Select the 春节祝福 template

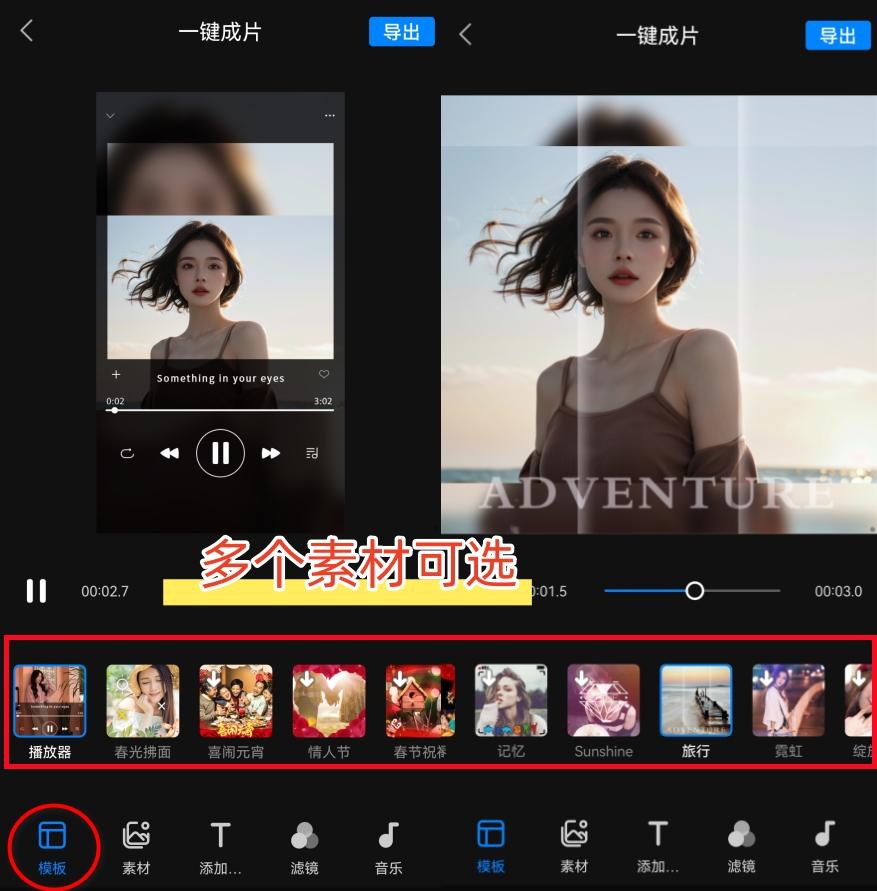pyautogui.click(x=420, y=701)
